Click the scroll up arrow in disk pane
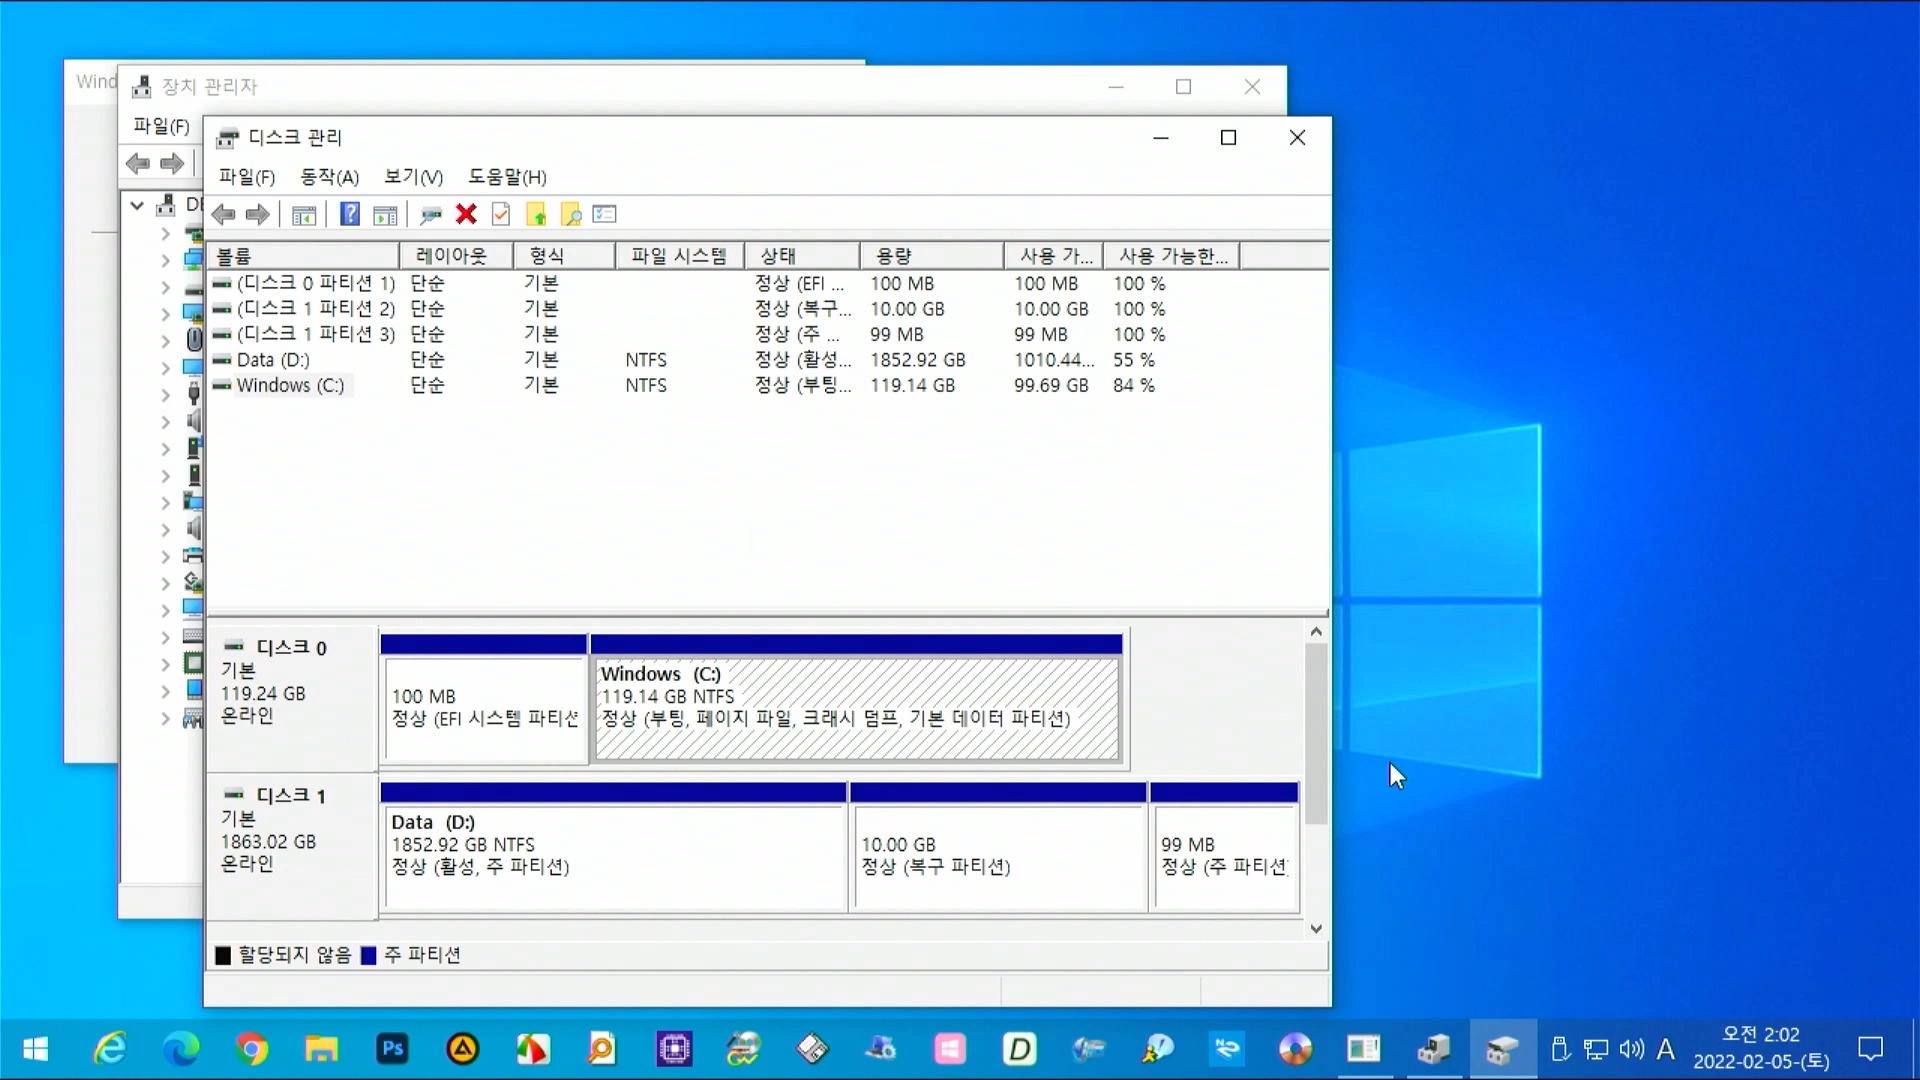This screenshot has height=1080, width=1920. click(x=1316, y=632)
